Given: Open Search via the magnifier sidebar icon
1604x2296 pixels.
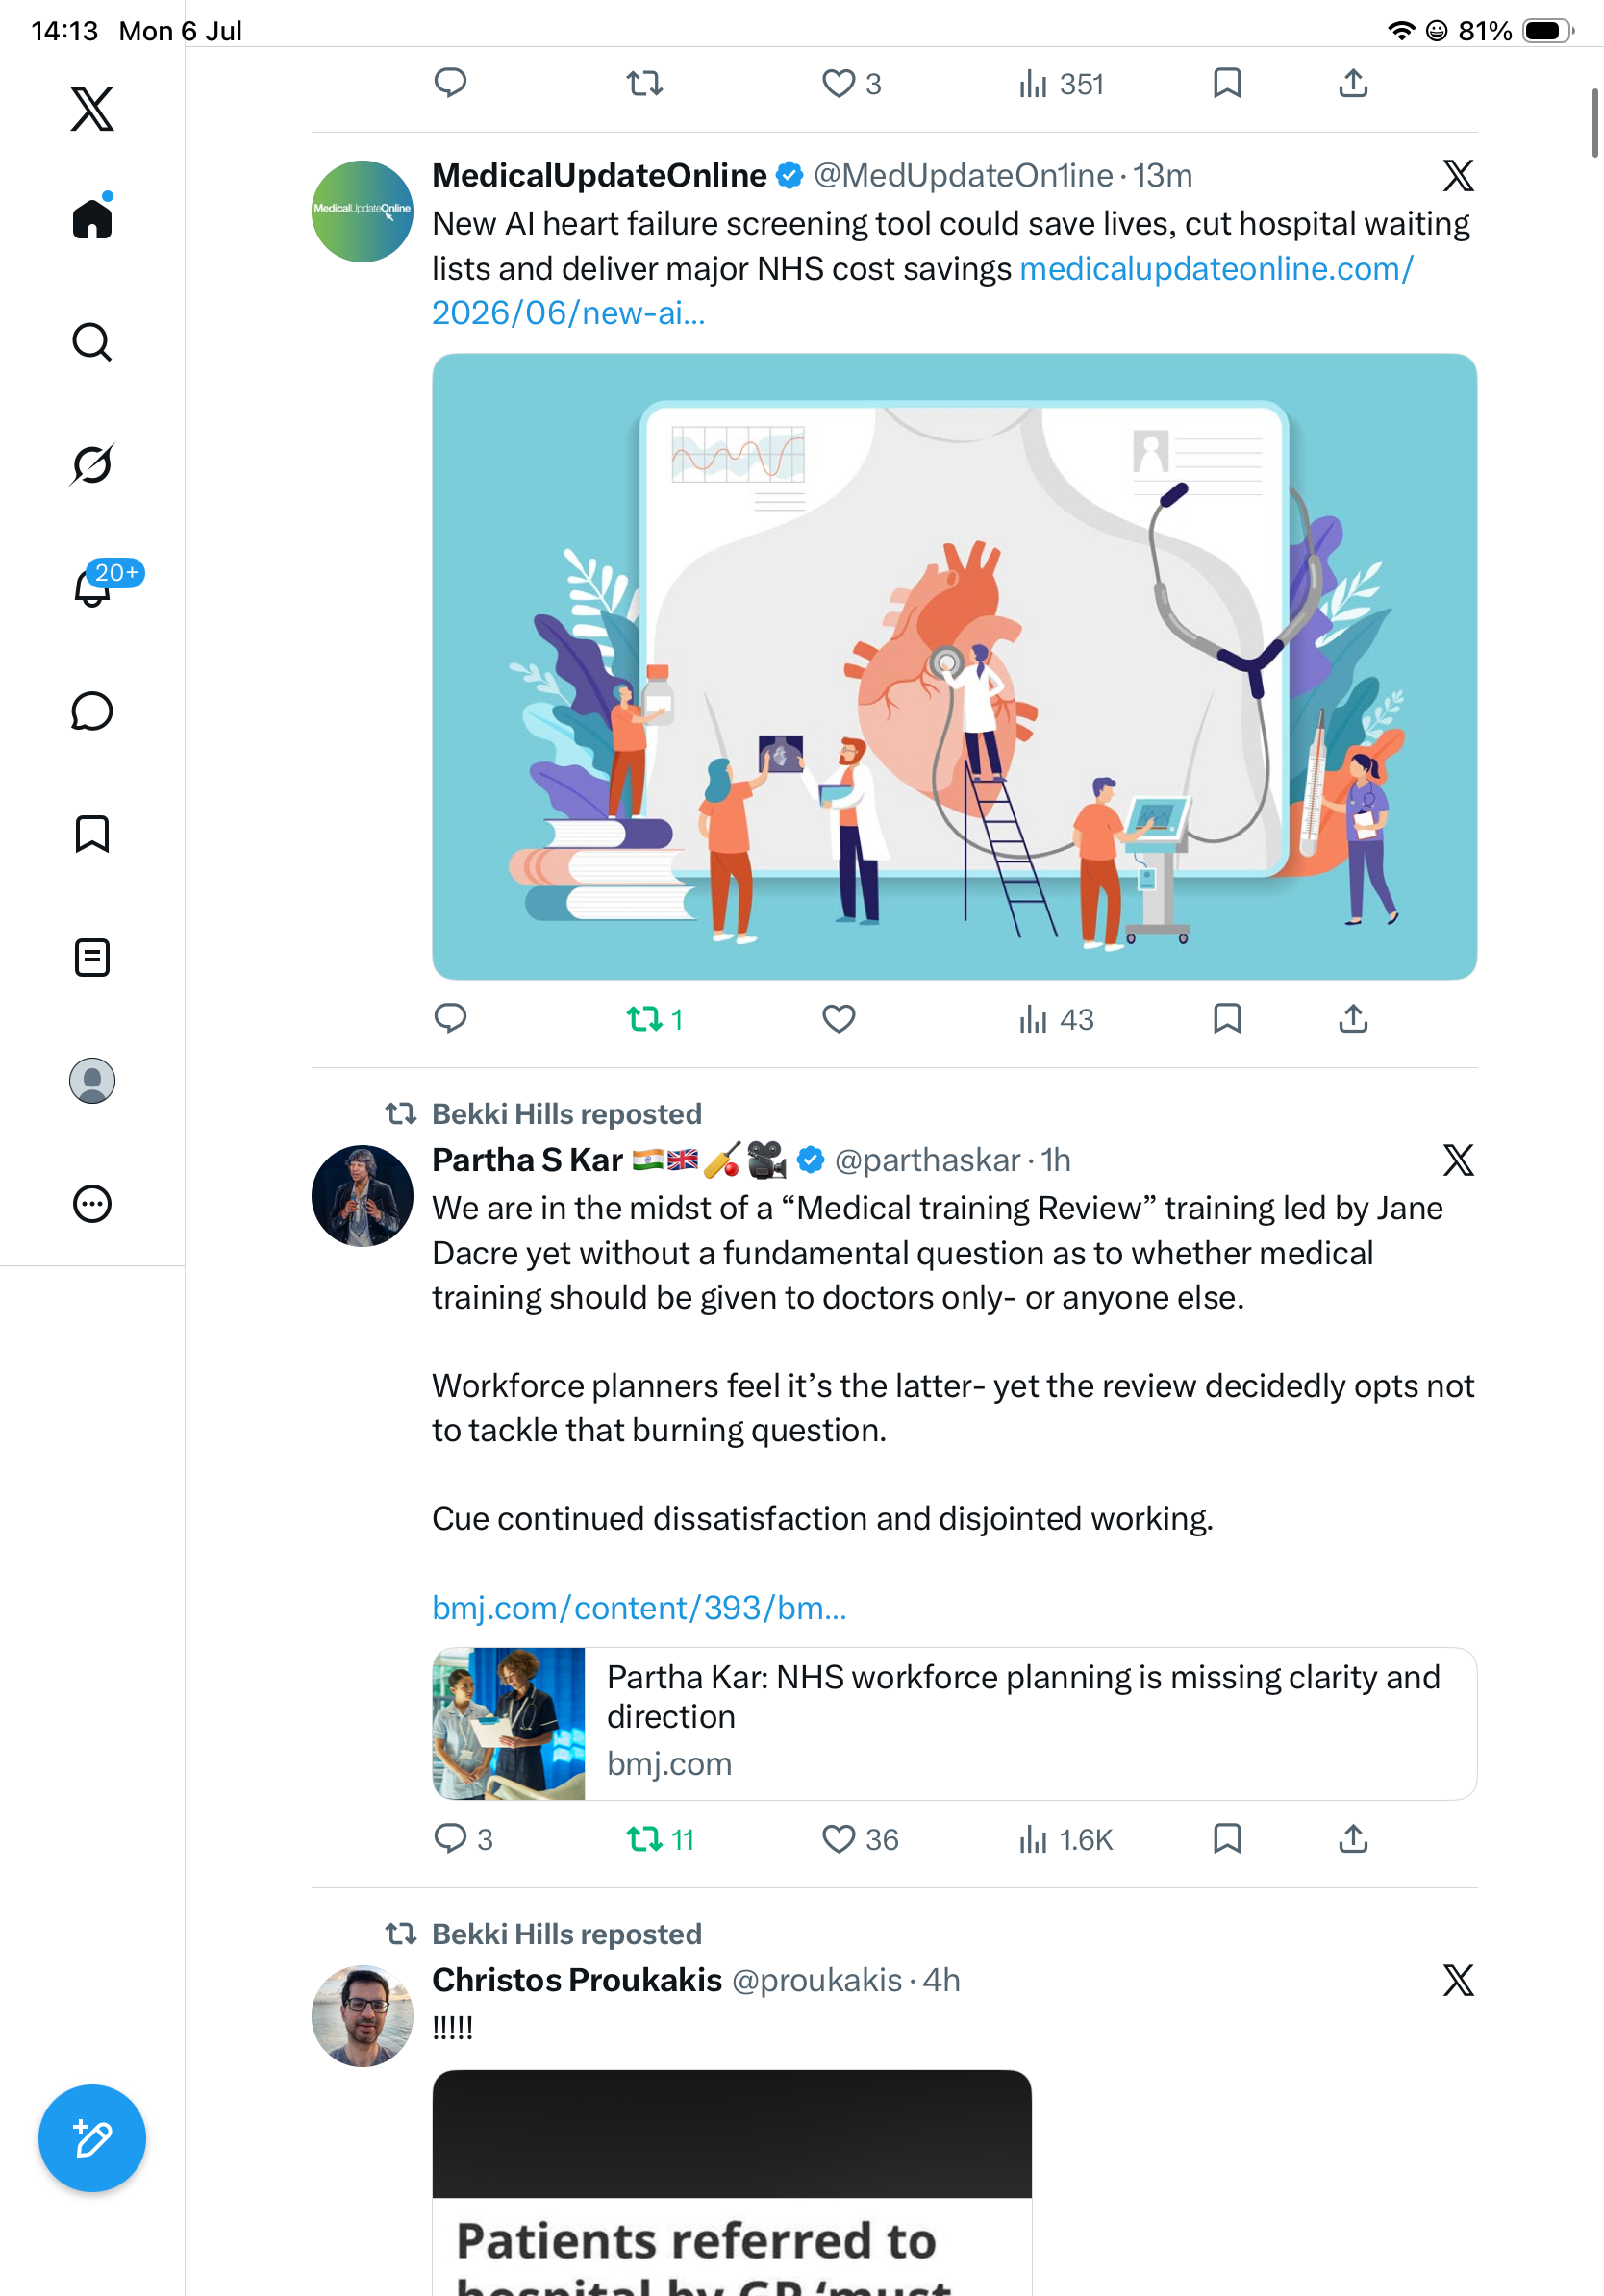Looking at the screenshot, I should tap(92, 341).
